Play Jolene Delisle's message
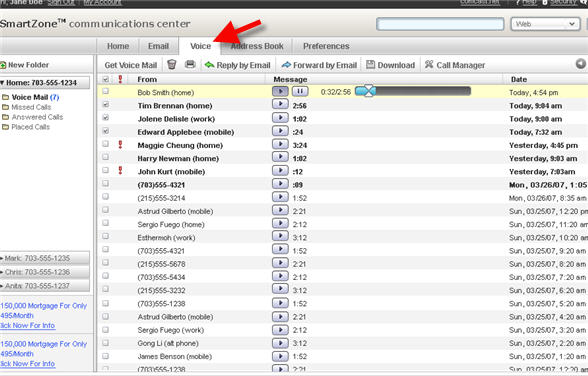588x376 pixels. [x=280, y=118]
